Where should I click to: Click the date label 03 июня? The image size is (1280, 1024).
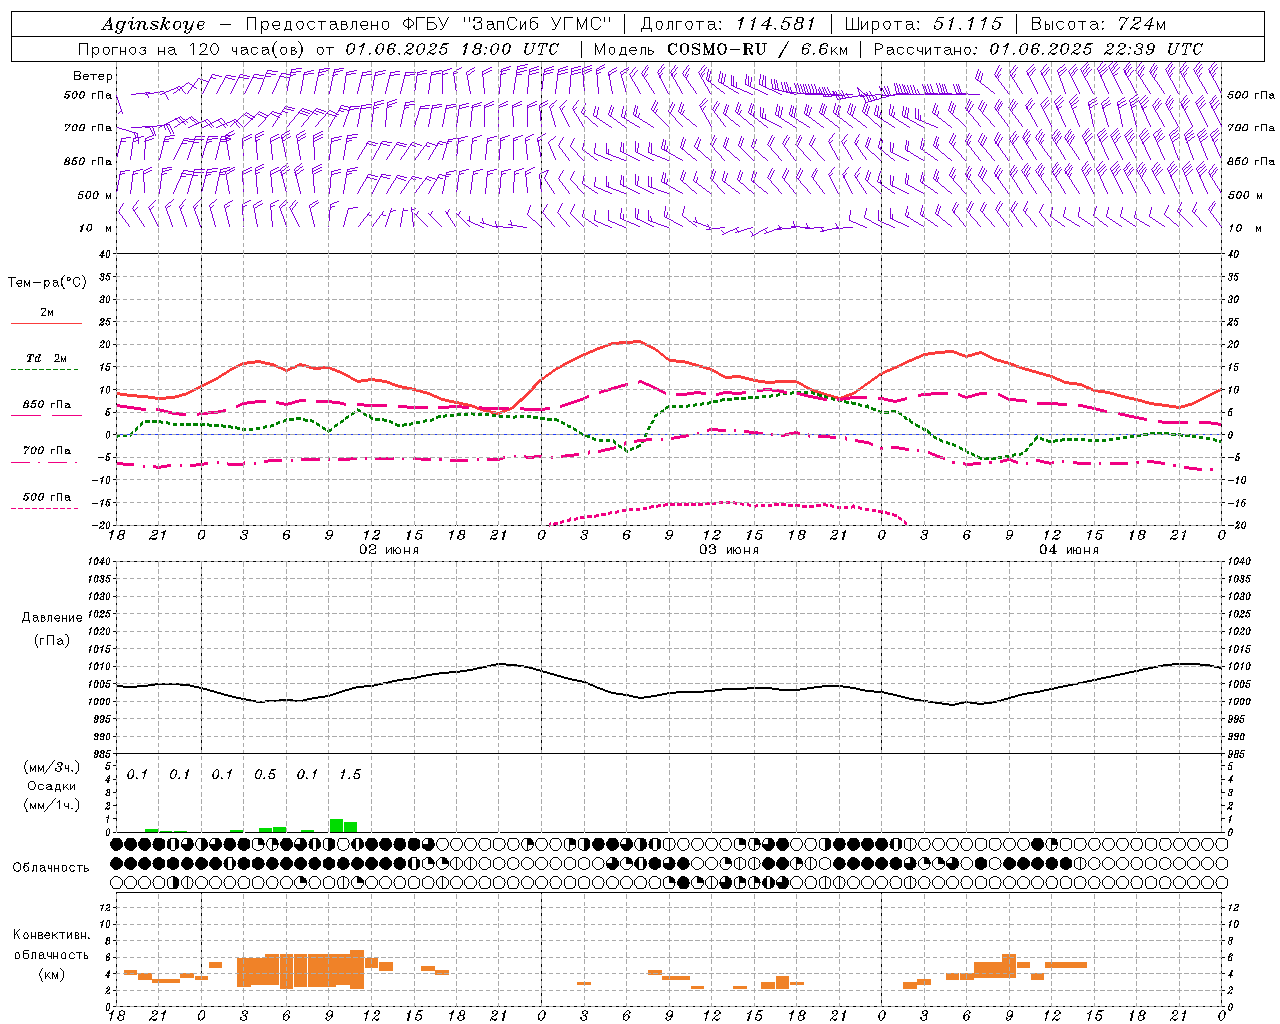click(729, 550)
